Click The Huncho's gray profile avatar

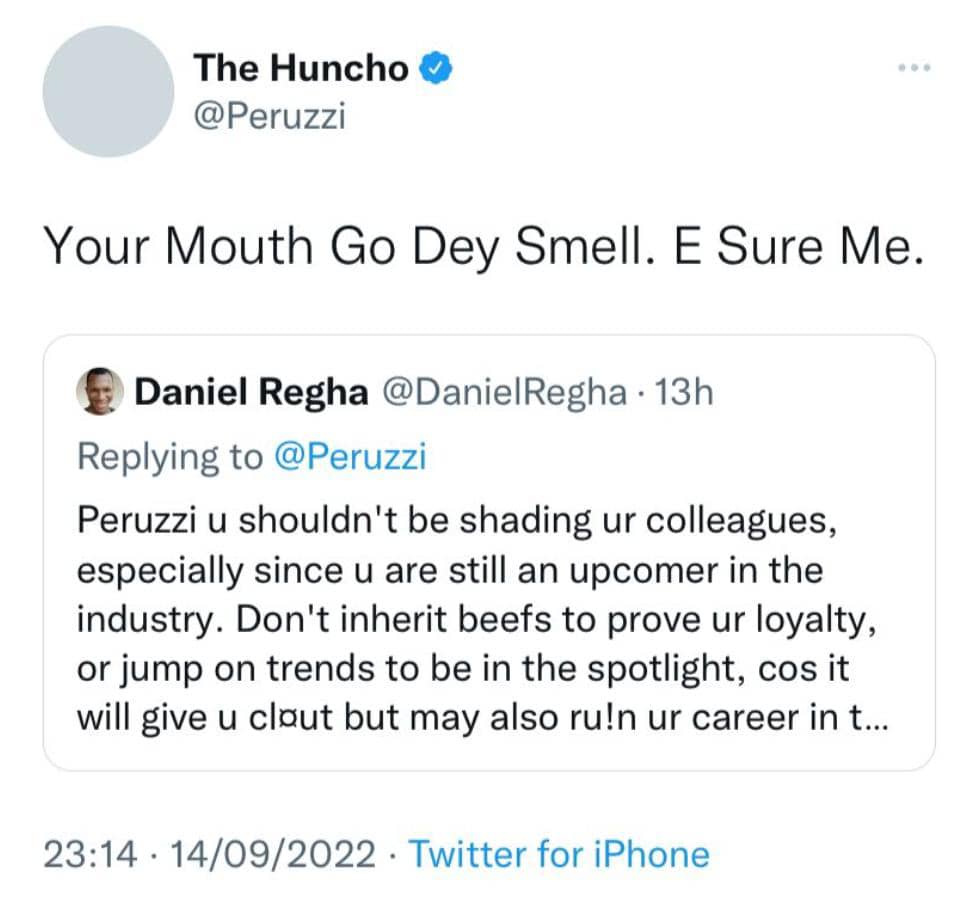point(108,91)
